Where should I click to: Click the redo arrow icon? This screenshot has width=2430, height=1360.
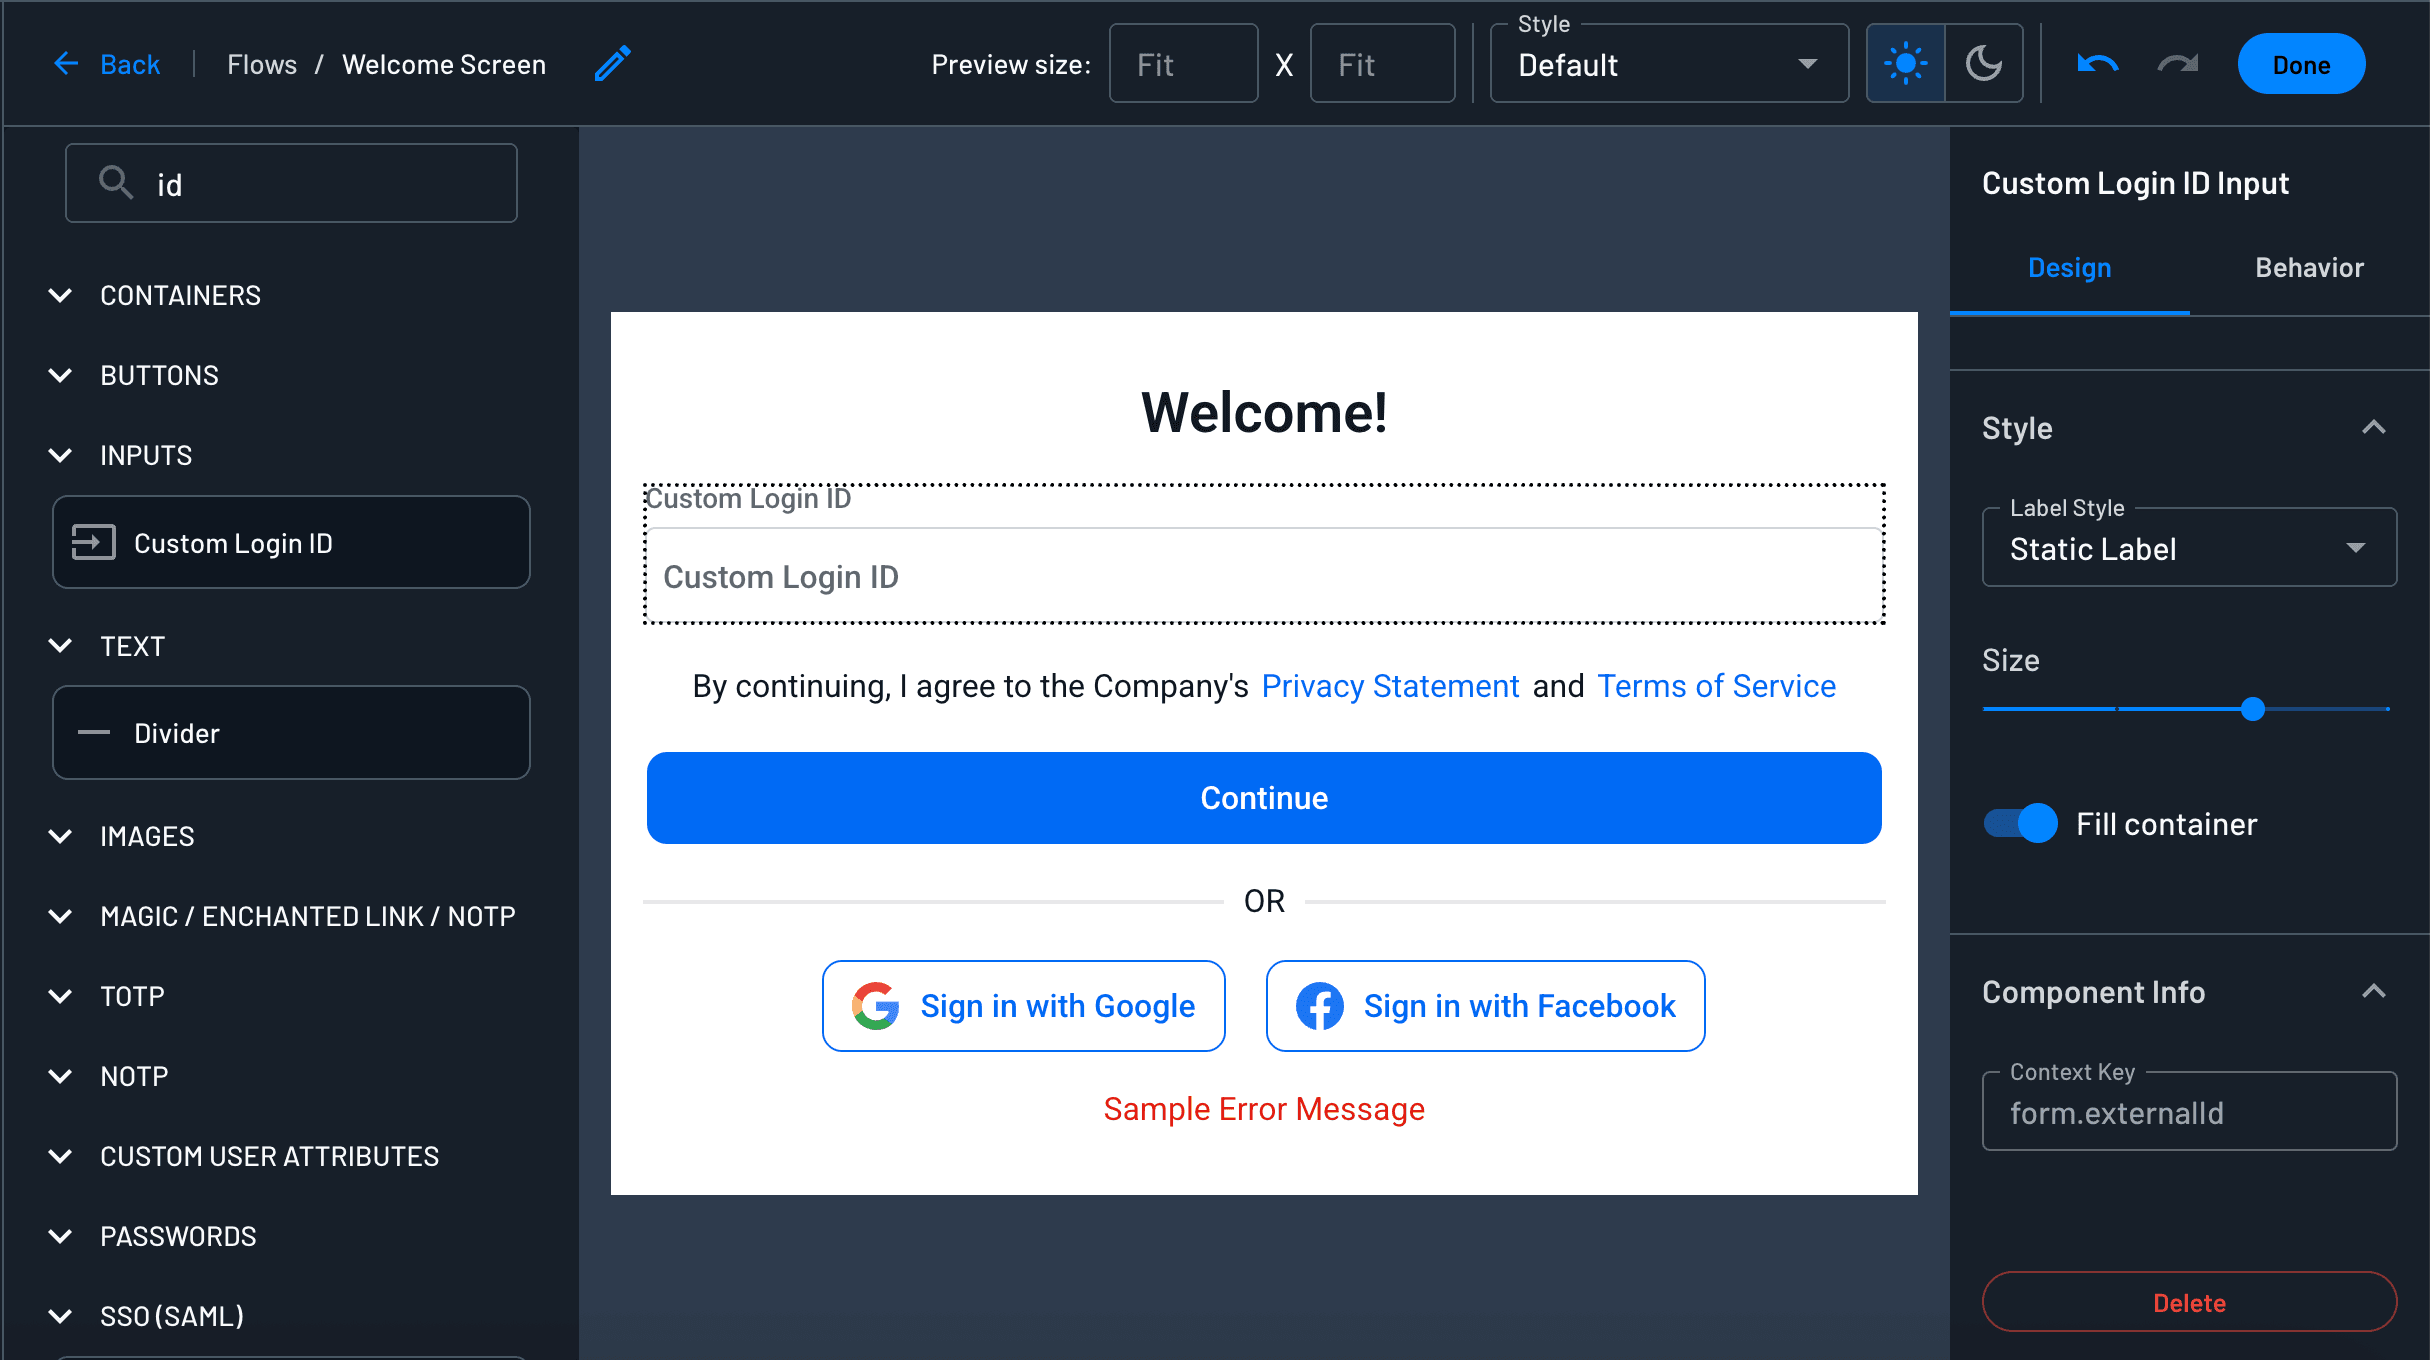(x=2177, y=63)
